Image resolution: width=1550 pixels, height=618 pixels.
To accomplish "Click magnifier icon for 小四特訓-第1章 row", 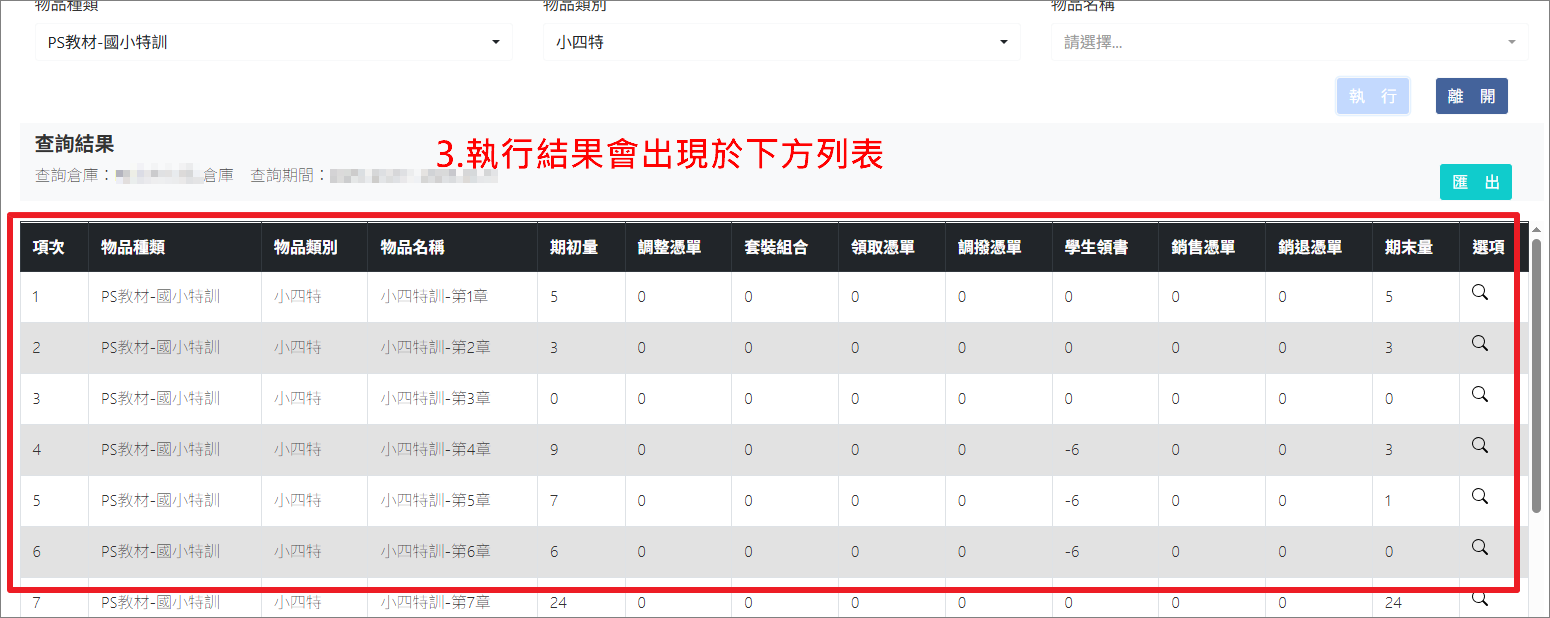I will tap(1480, 293).
